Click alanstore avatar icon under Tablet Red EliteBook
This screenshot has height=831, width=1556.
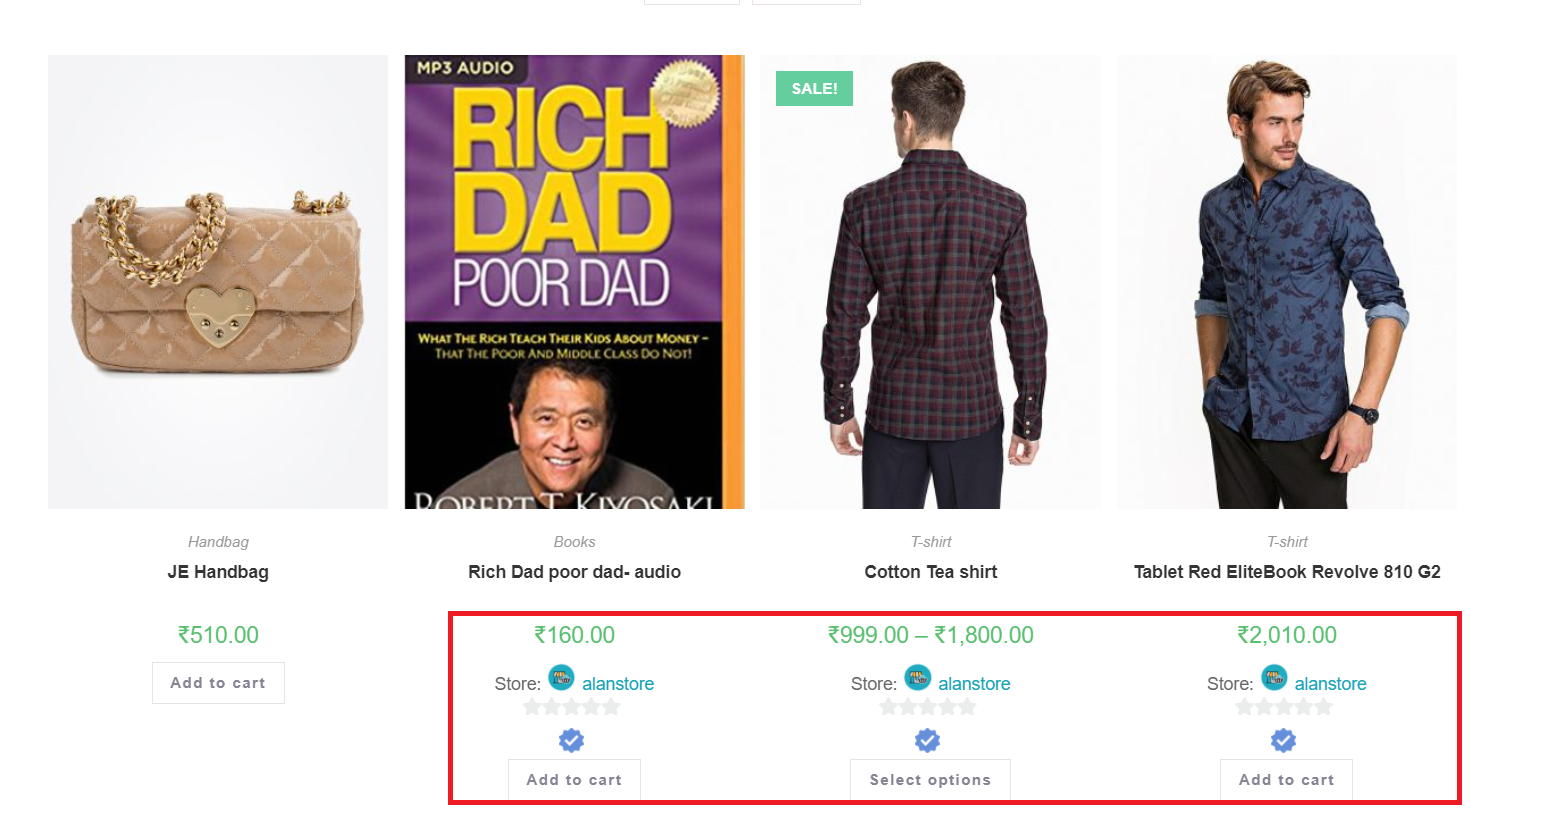click(1273, 678)
